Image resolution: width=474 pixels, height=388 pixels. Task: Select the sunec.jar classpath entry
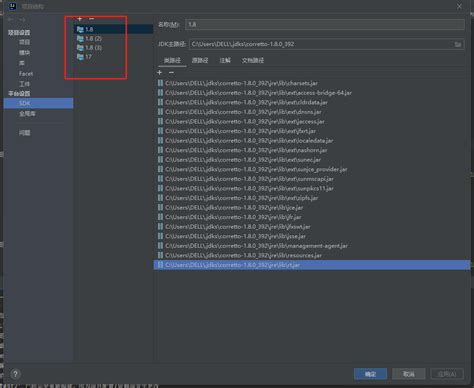312,160
